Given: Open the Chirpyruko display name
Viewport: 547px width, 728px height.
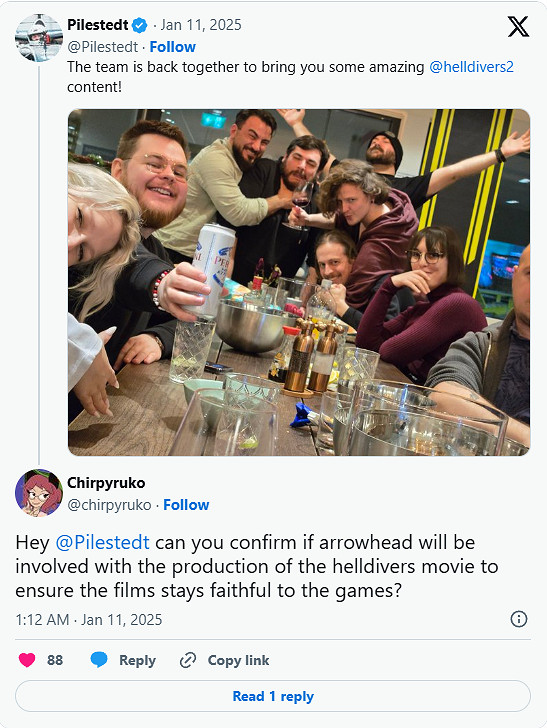Looking at the screenshot, I should (x=106, y=483).
